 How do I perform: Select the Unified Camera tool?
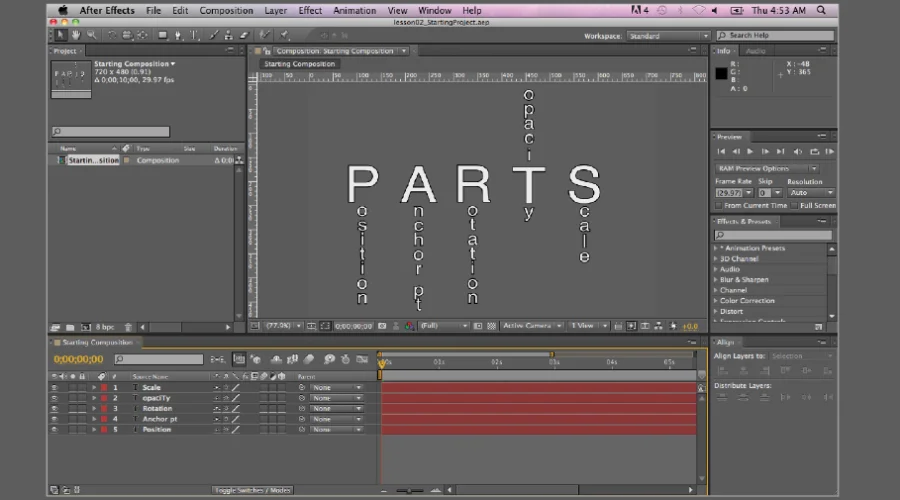127,36
